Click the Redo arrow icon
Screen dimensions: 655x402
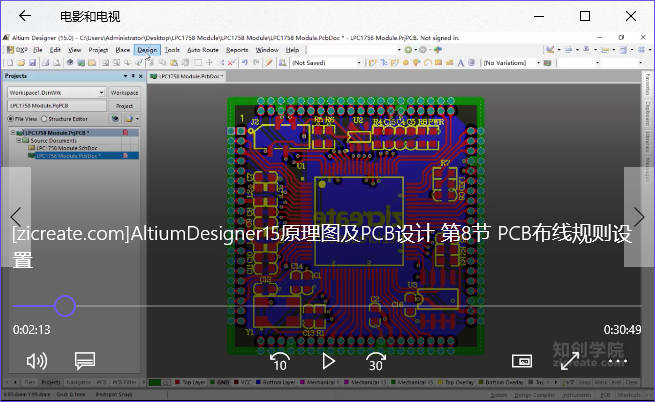coord(256,63)
